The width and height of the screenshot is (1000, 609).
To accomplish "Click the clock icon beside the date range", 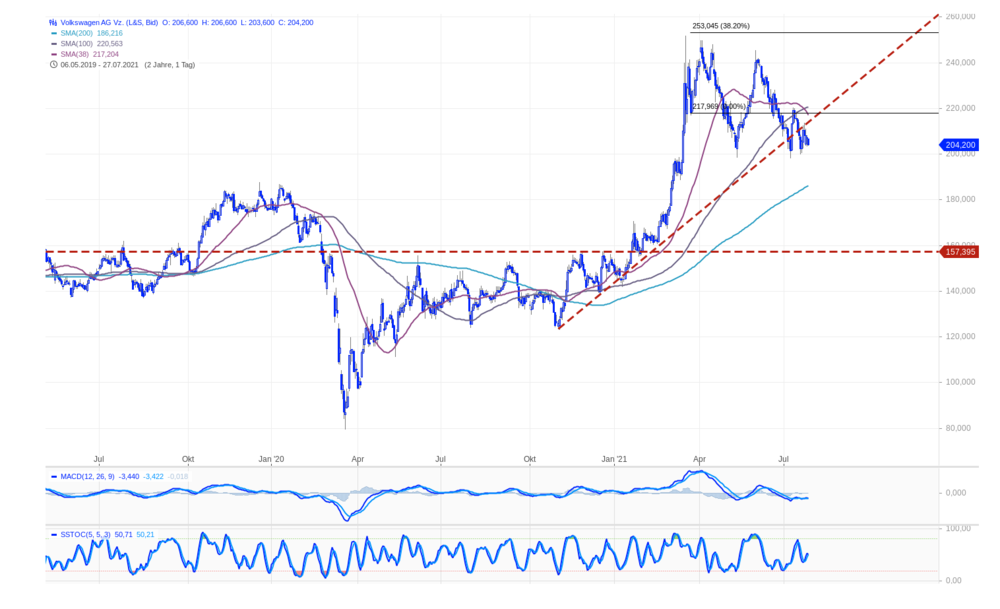I will point(54,65).
